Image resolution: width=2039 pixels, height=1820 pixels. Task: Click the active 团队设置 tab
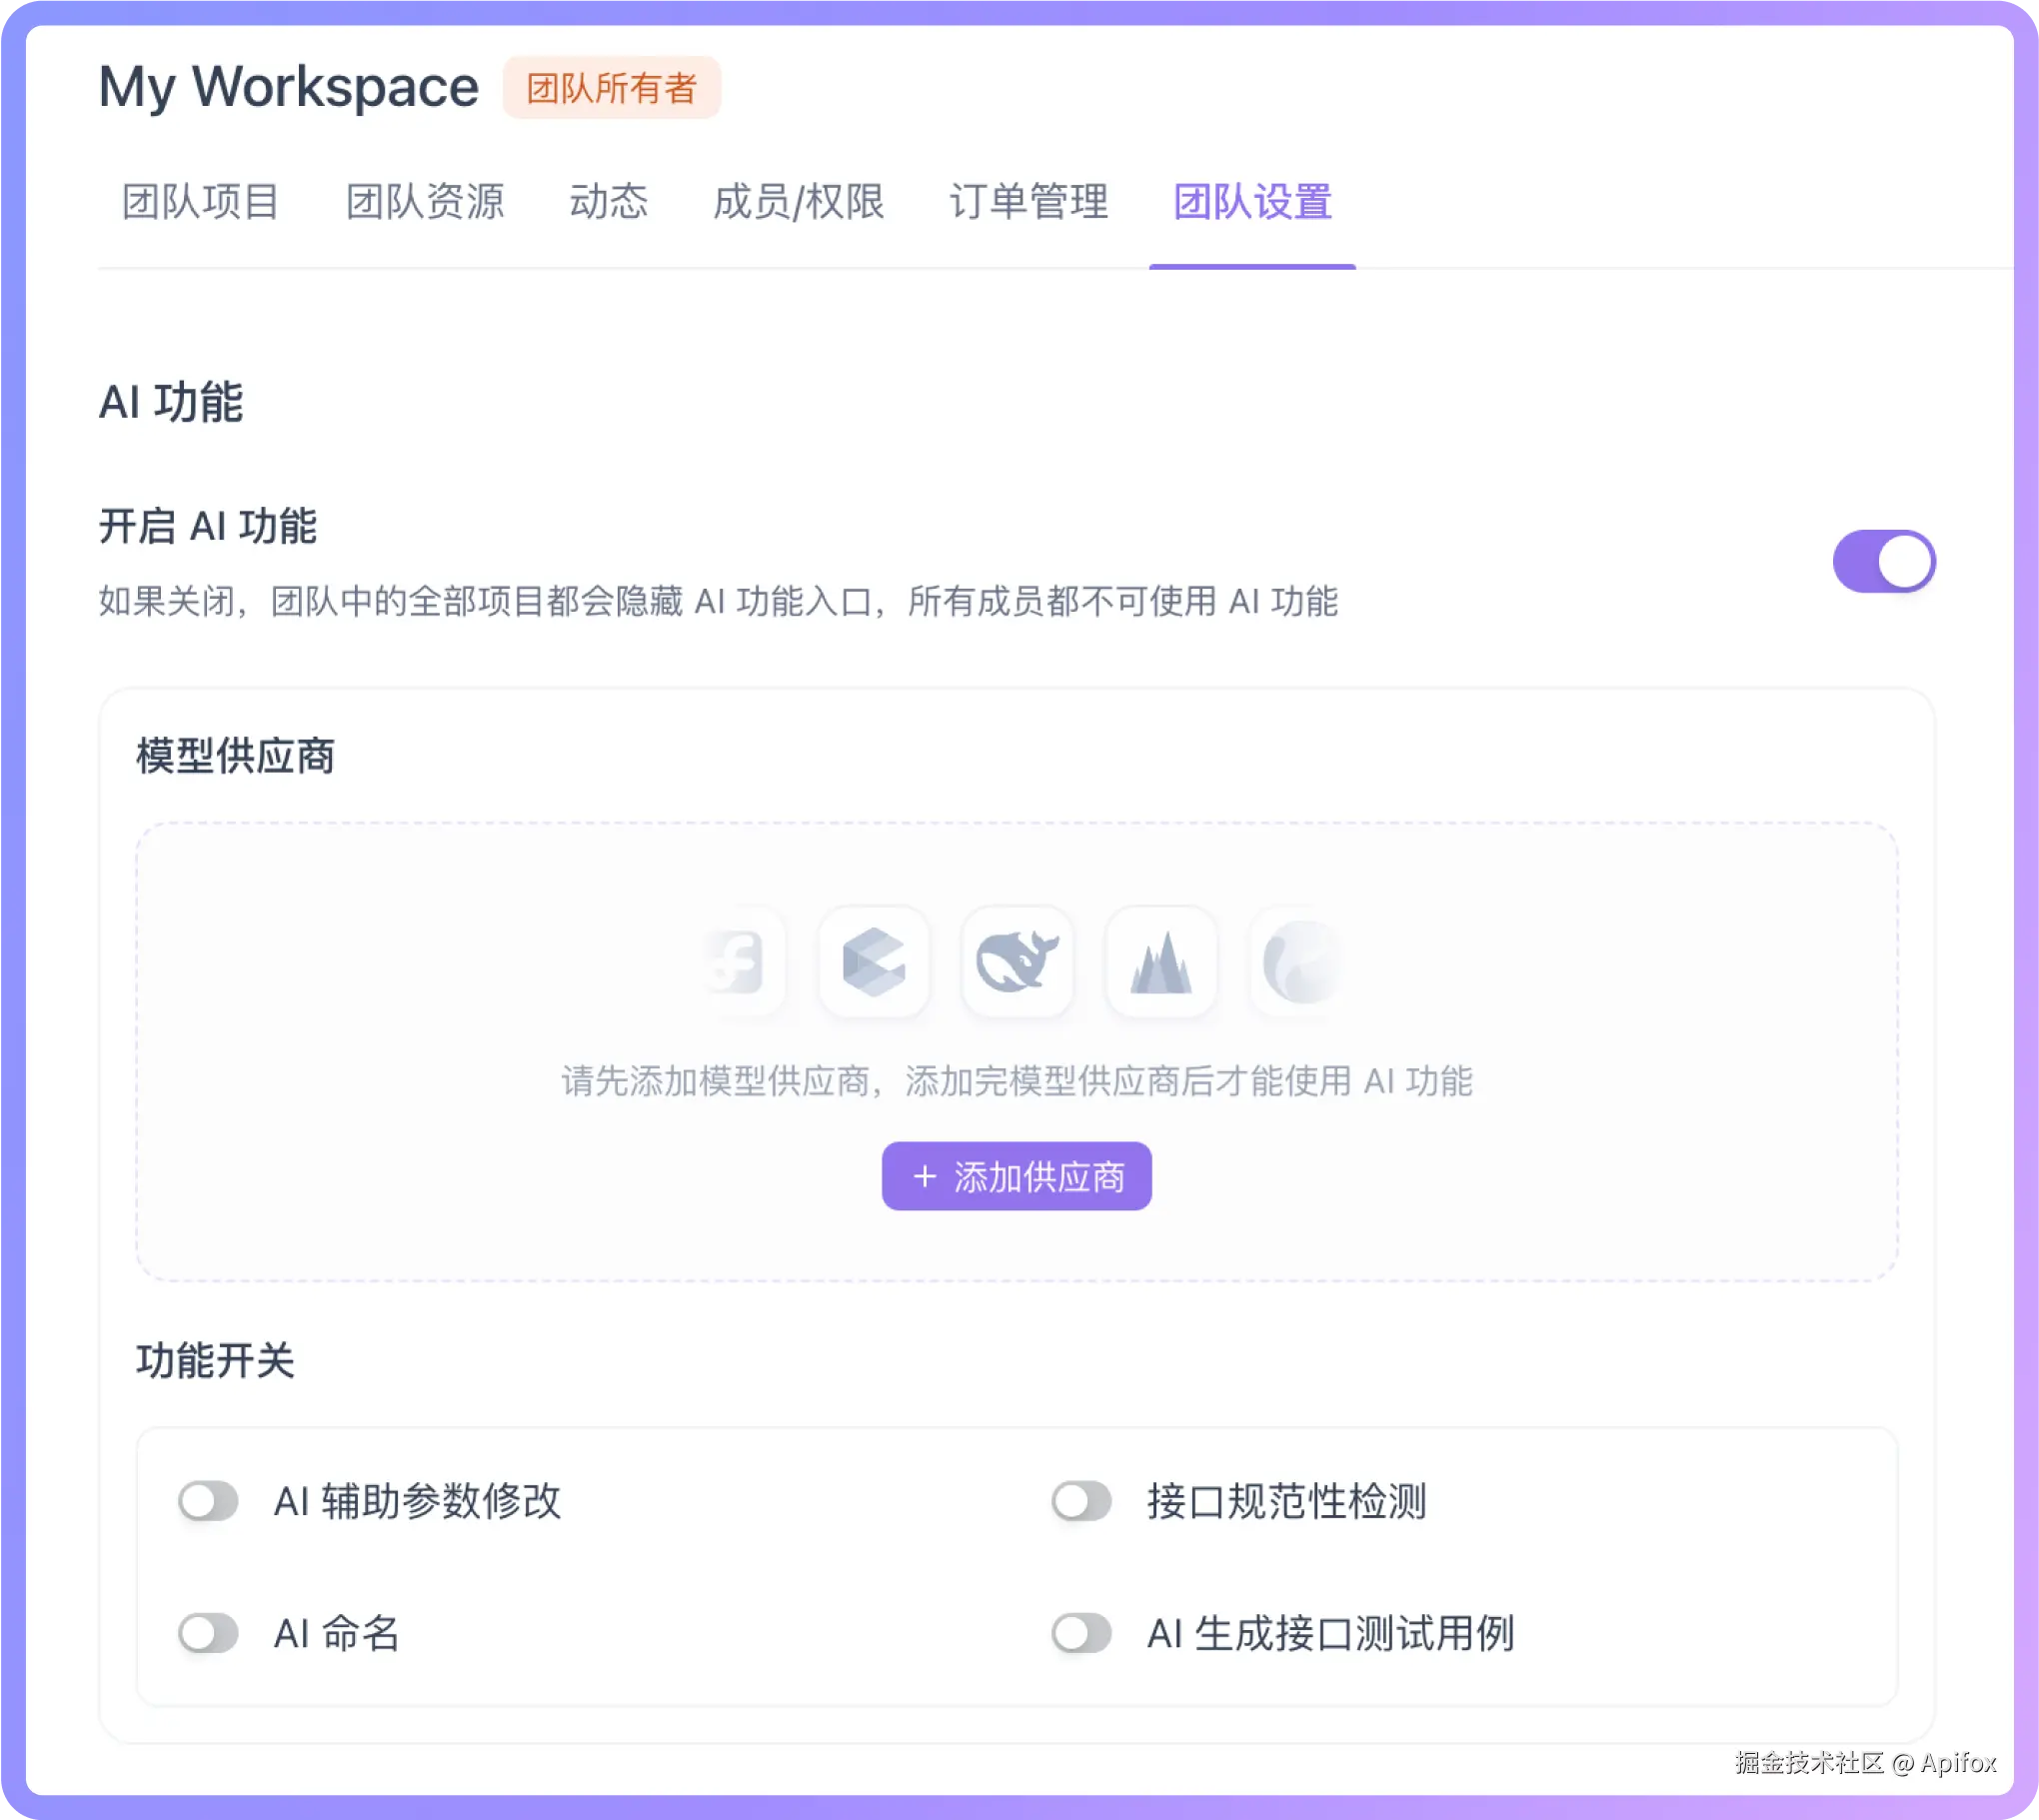[1252, 202]
